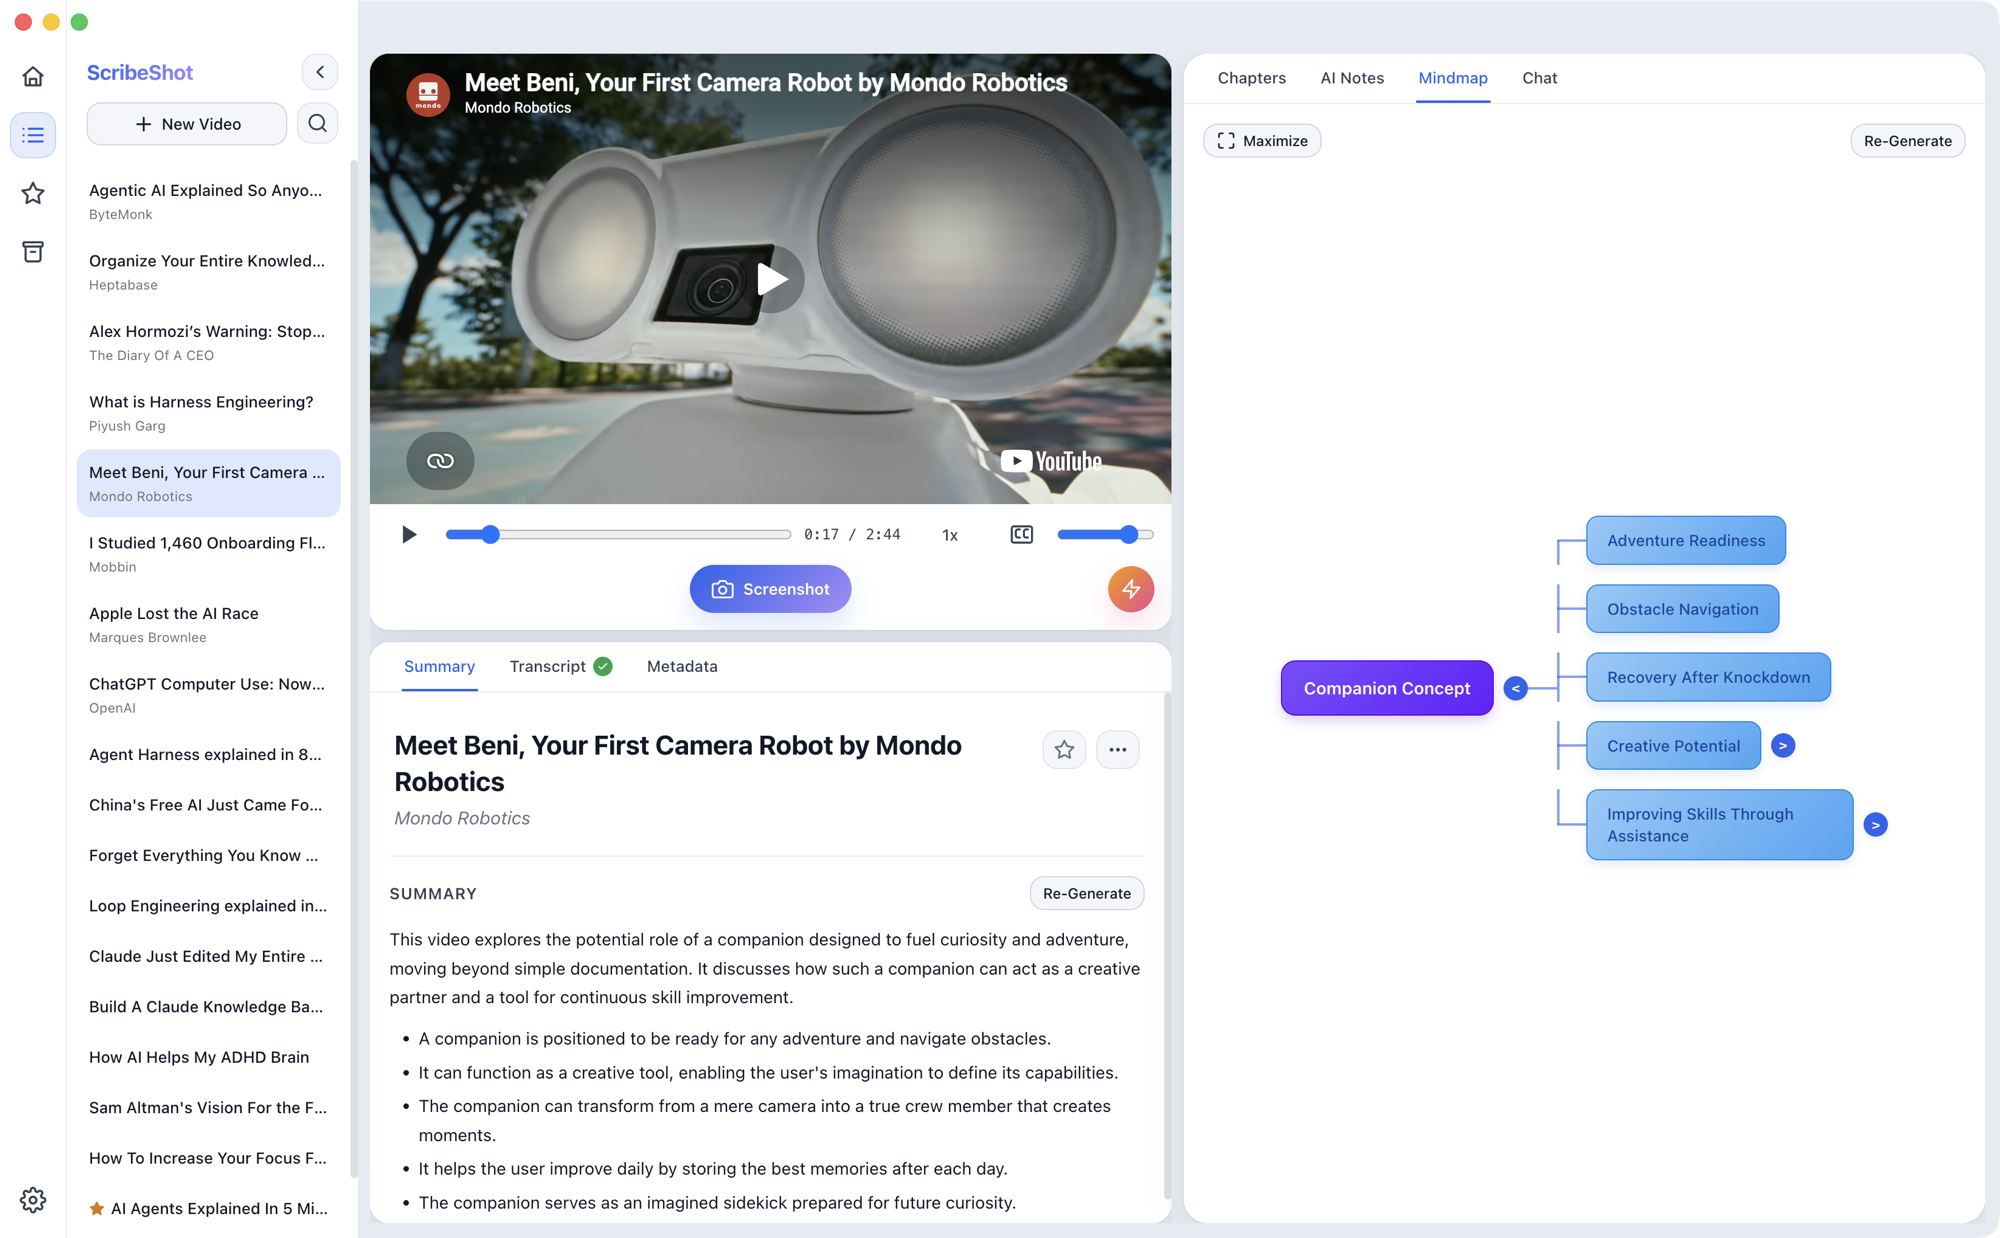Open 'I Studied 1,460 Onboarding Fl...' video
This screenshot has height=1238, width=2000.
coord(208,554)
